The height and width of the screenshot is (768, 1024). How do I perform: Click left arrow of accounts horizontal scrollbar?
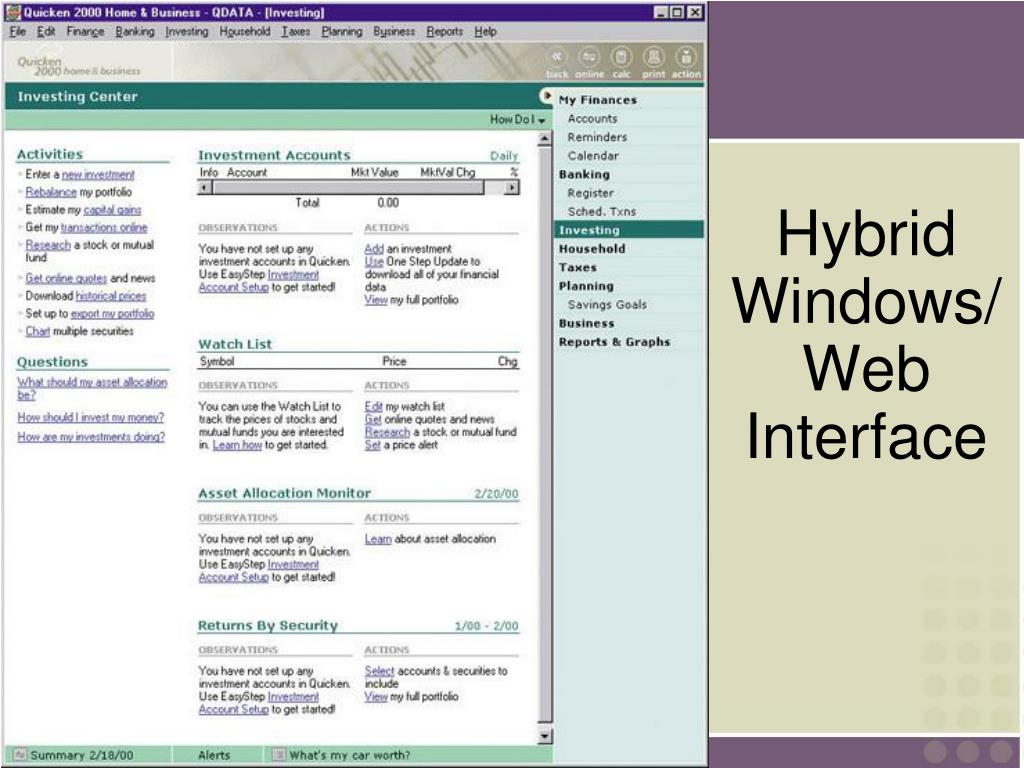click(204, 187)
